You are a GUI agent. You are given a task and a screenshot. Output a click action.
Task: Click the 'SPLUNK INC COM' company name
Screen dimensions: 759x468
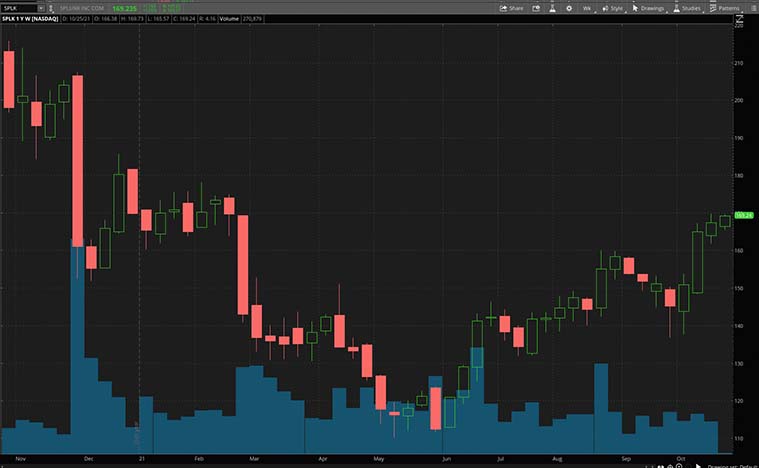82,8
